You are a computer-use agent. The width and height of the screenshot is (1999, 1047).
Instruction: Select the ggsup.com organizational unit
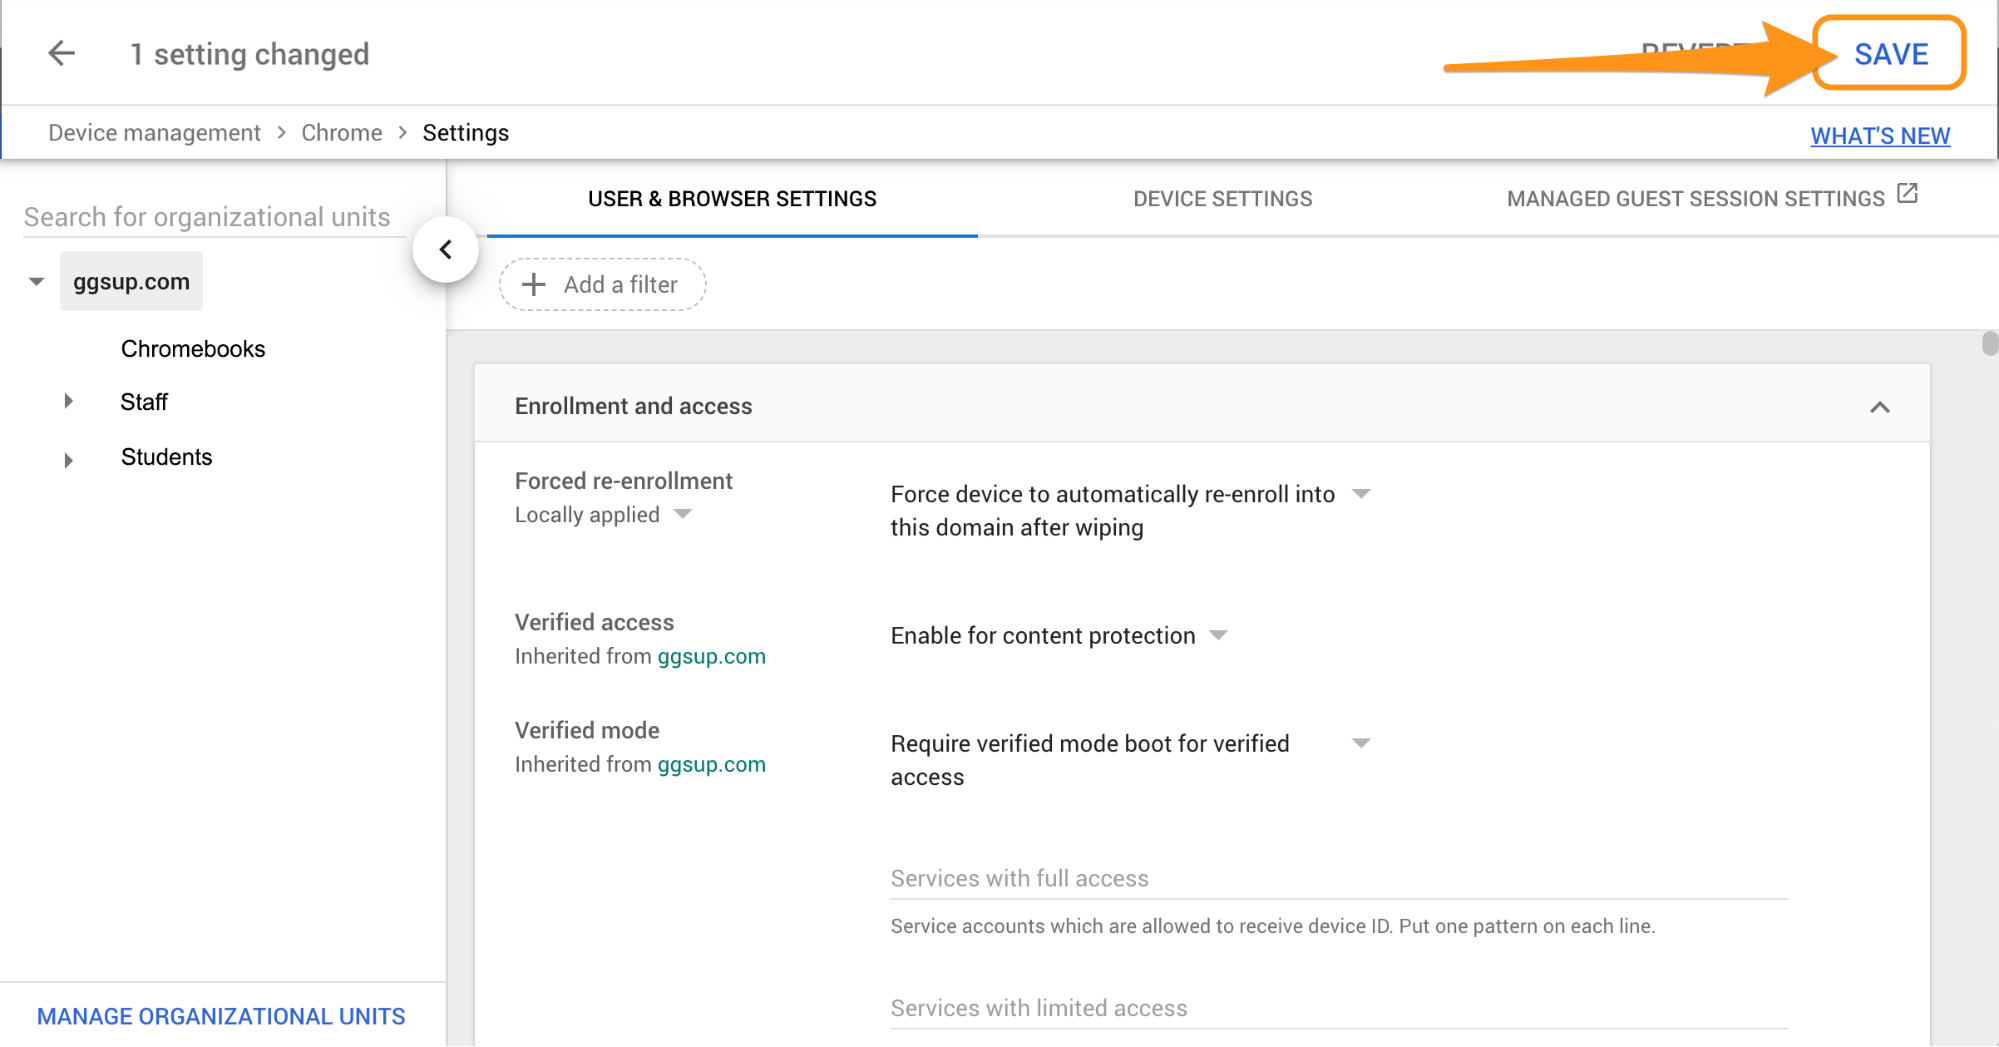pos(131,282)
